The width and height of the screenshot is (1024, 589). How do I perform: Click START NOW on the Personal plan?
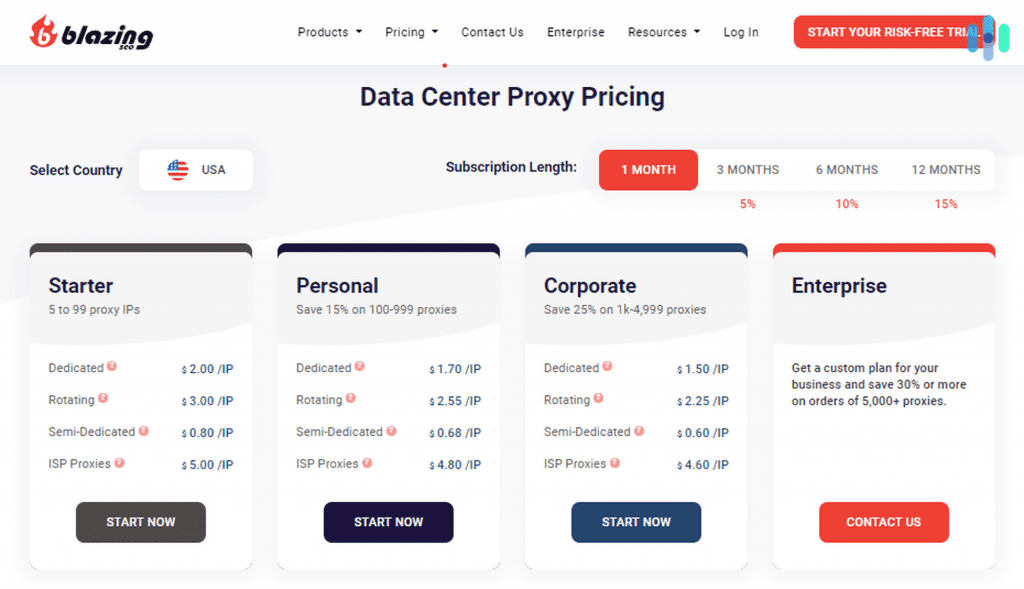coord(388,522)
